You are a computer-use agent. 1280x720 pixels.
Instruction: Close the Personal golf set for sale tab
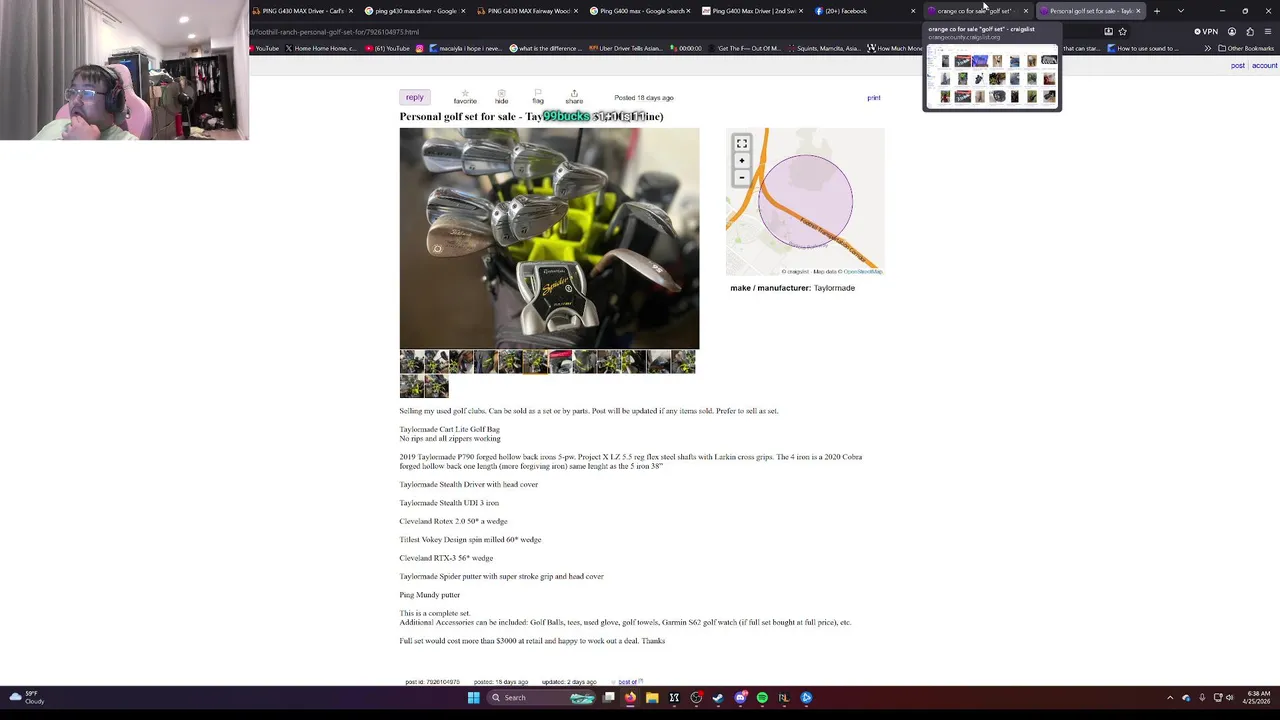pos(1138,11)
